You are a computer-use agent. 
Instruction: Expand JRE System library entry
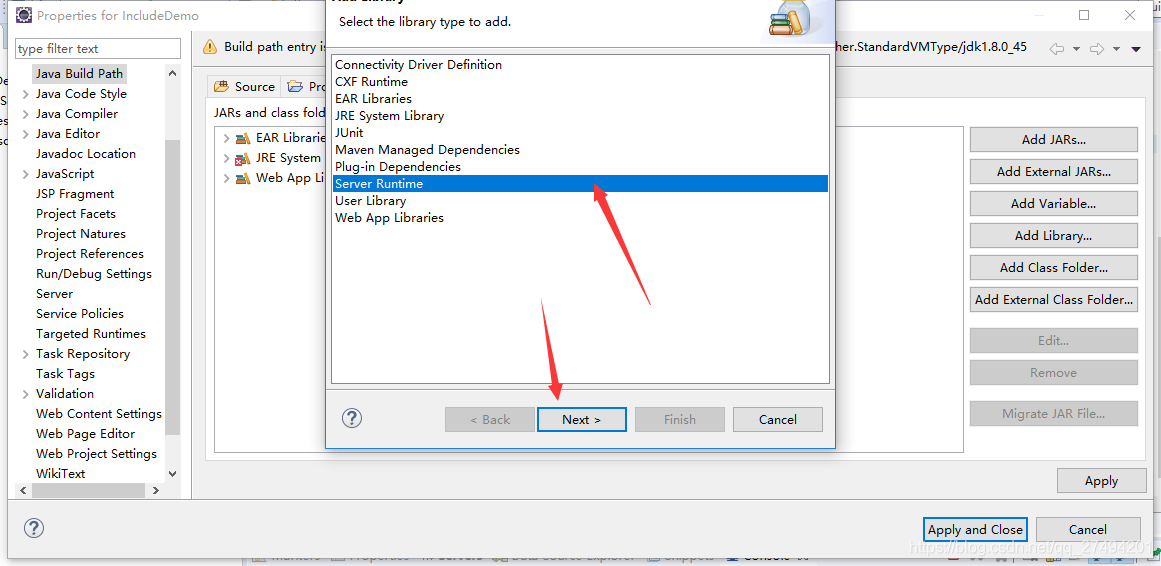227,158
